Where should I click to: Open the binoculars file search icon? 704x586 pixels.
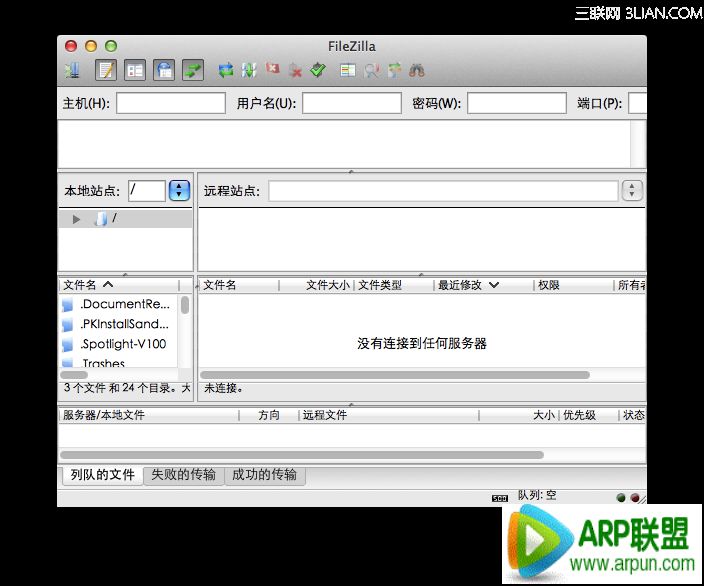417,70
